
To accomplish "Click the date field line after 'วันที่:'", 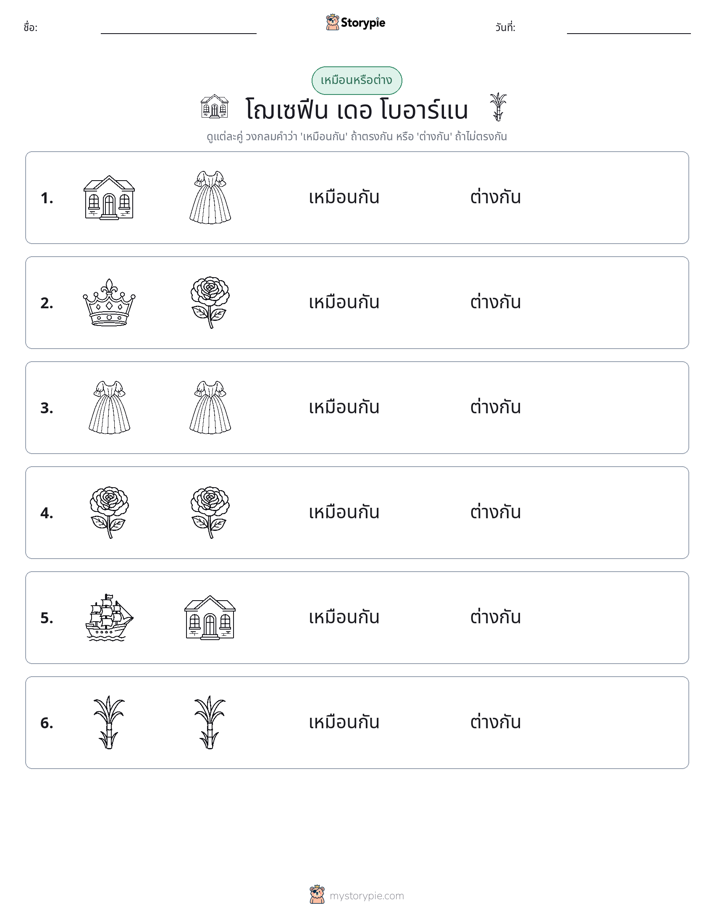I will [629, 33].
